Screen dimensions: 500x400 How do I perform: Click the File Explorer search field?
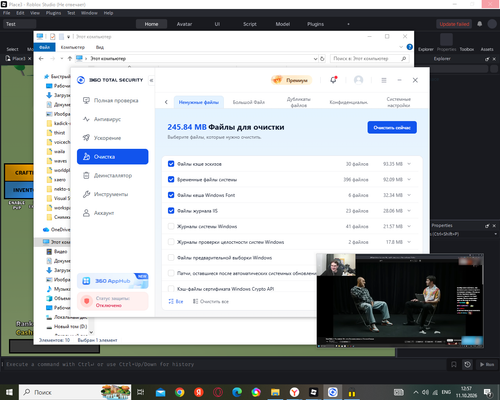tap(369, 59)
